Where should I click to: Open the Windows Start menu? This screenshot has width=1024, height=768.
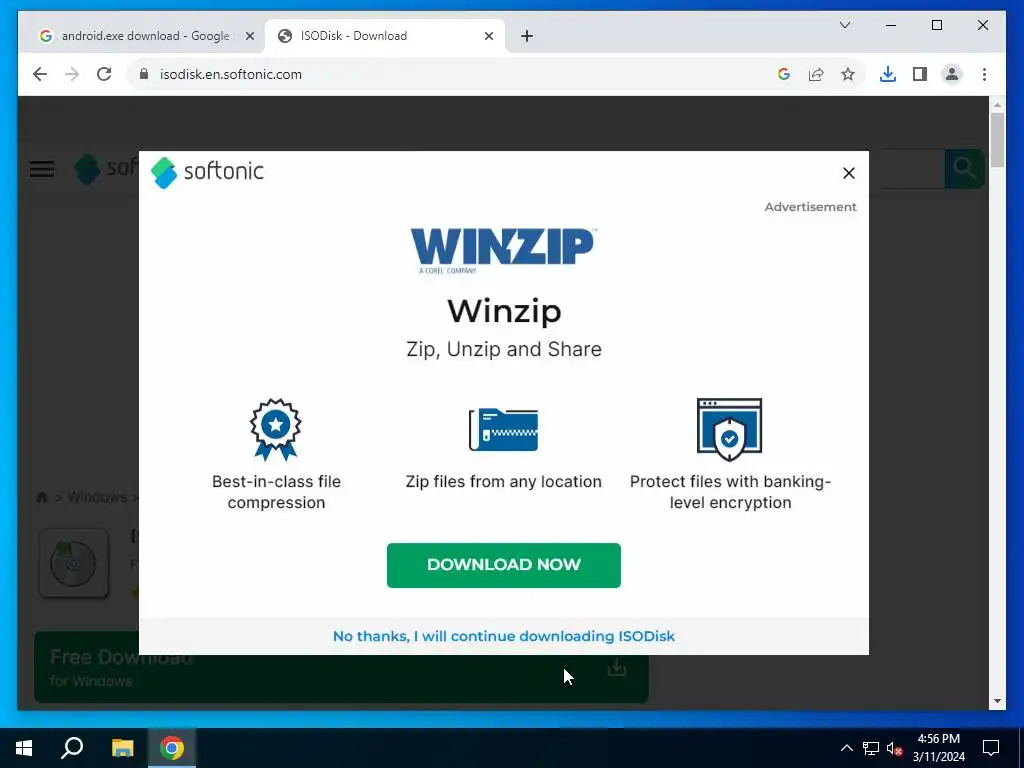click(x=24, y=748)
